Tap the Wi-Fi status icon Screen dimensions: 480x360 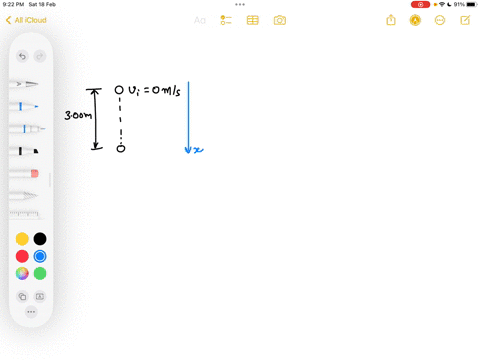442,4
